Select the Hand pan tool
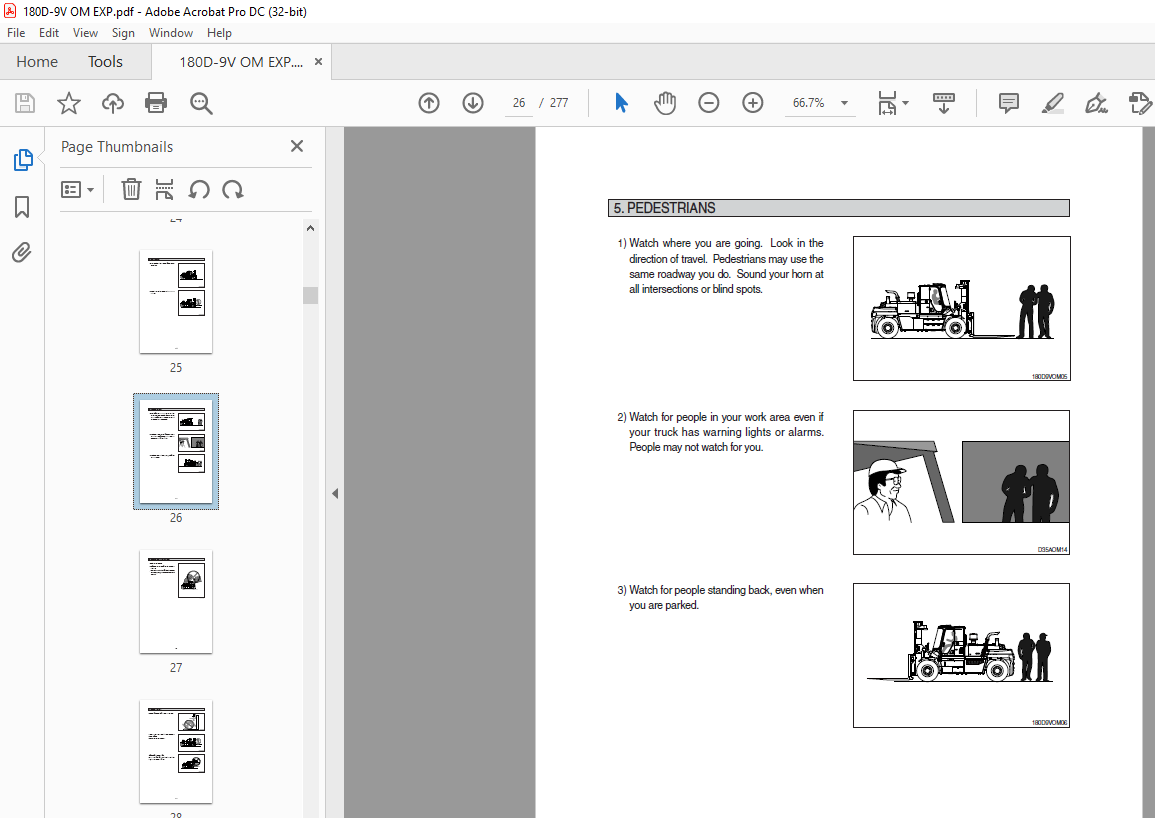Screen dimensions: 1155x818 [x=665, y=103]
